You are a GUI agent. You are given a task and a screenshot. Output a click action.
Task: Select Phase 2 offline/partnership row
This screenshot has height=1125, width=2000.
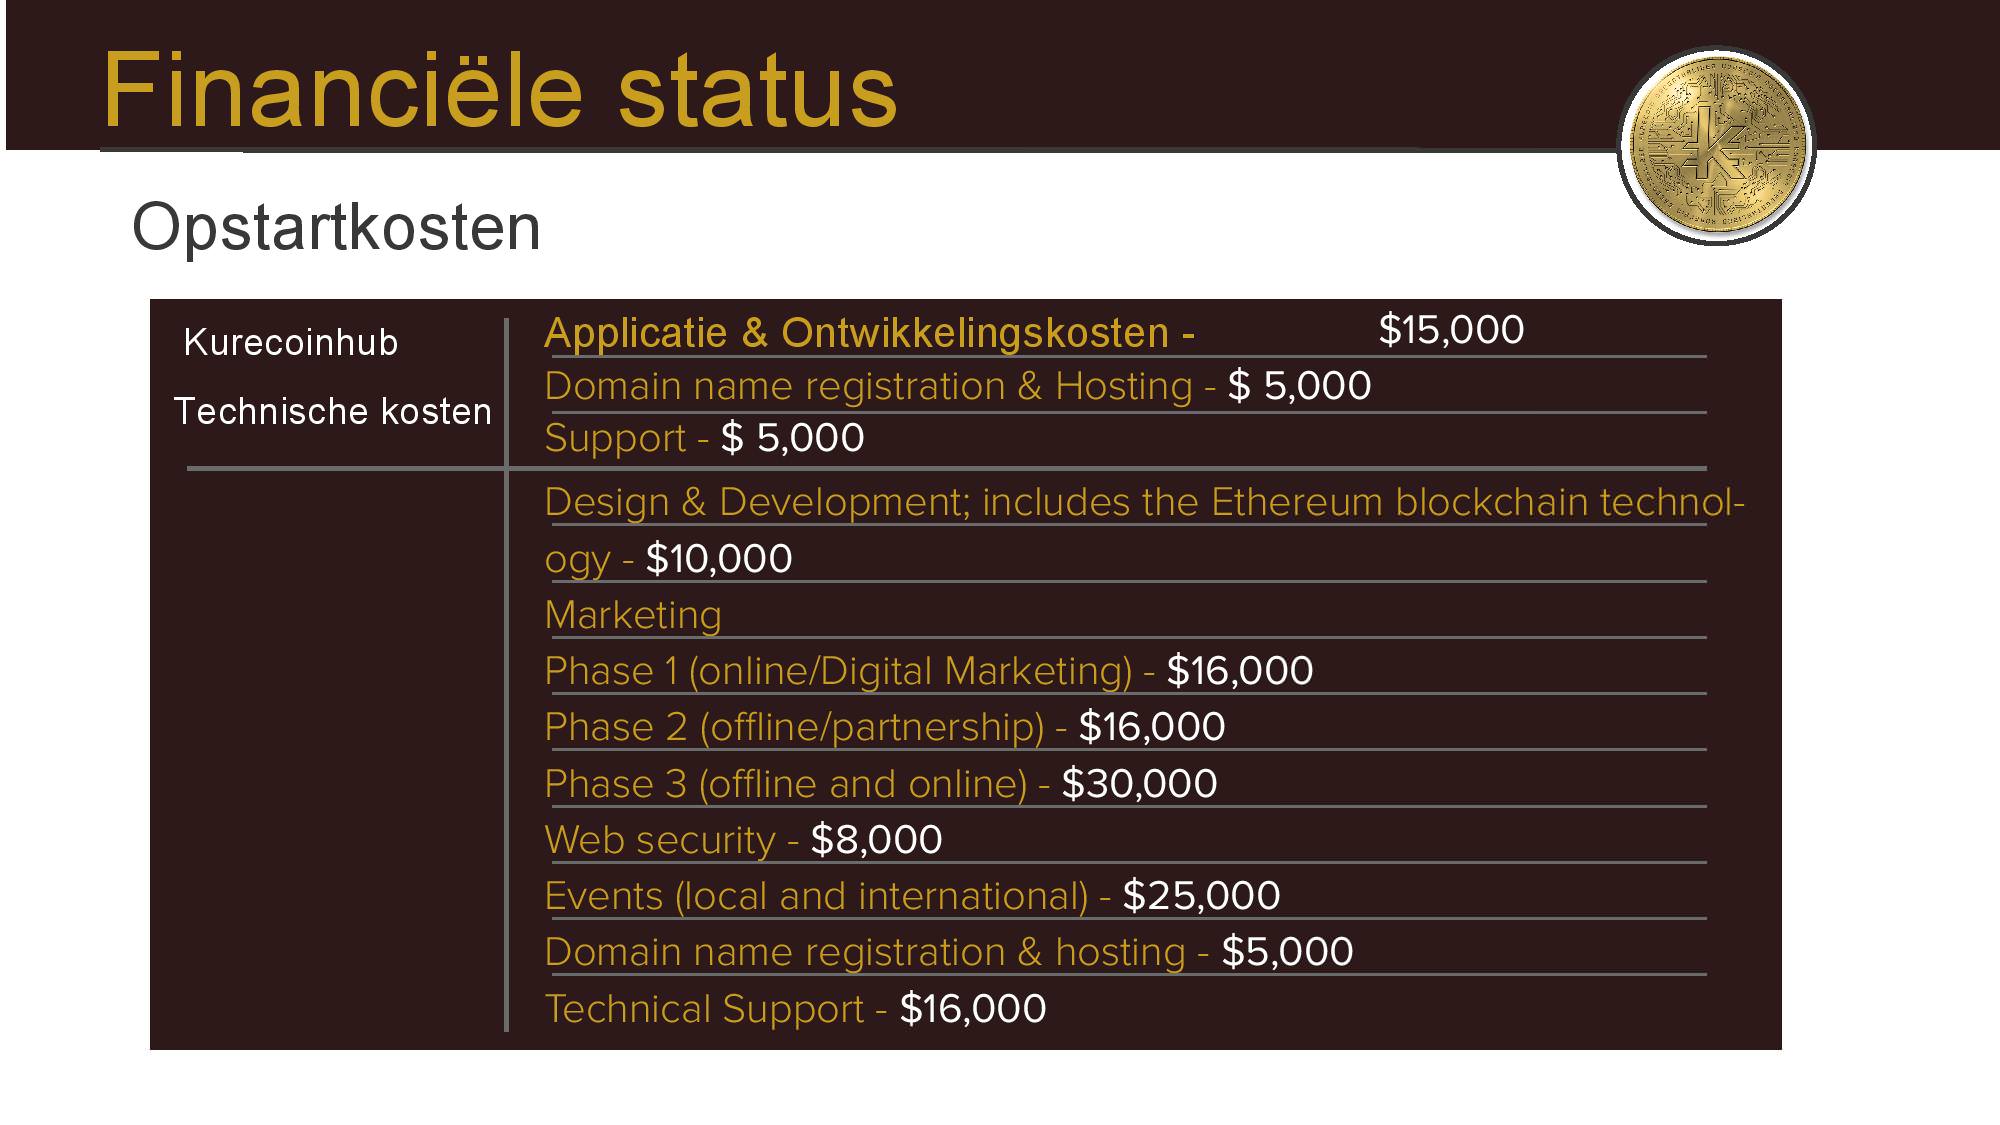(885, 727)
